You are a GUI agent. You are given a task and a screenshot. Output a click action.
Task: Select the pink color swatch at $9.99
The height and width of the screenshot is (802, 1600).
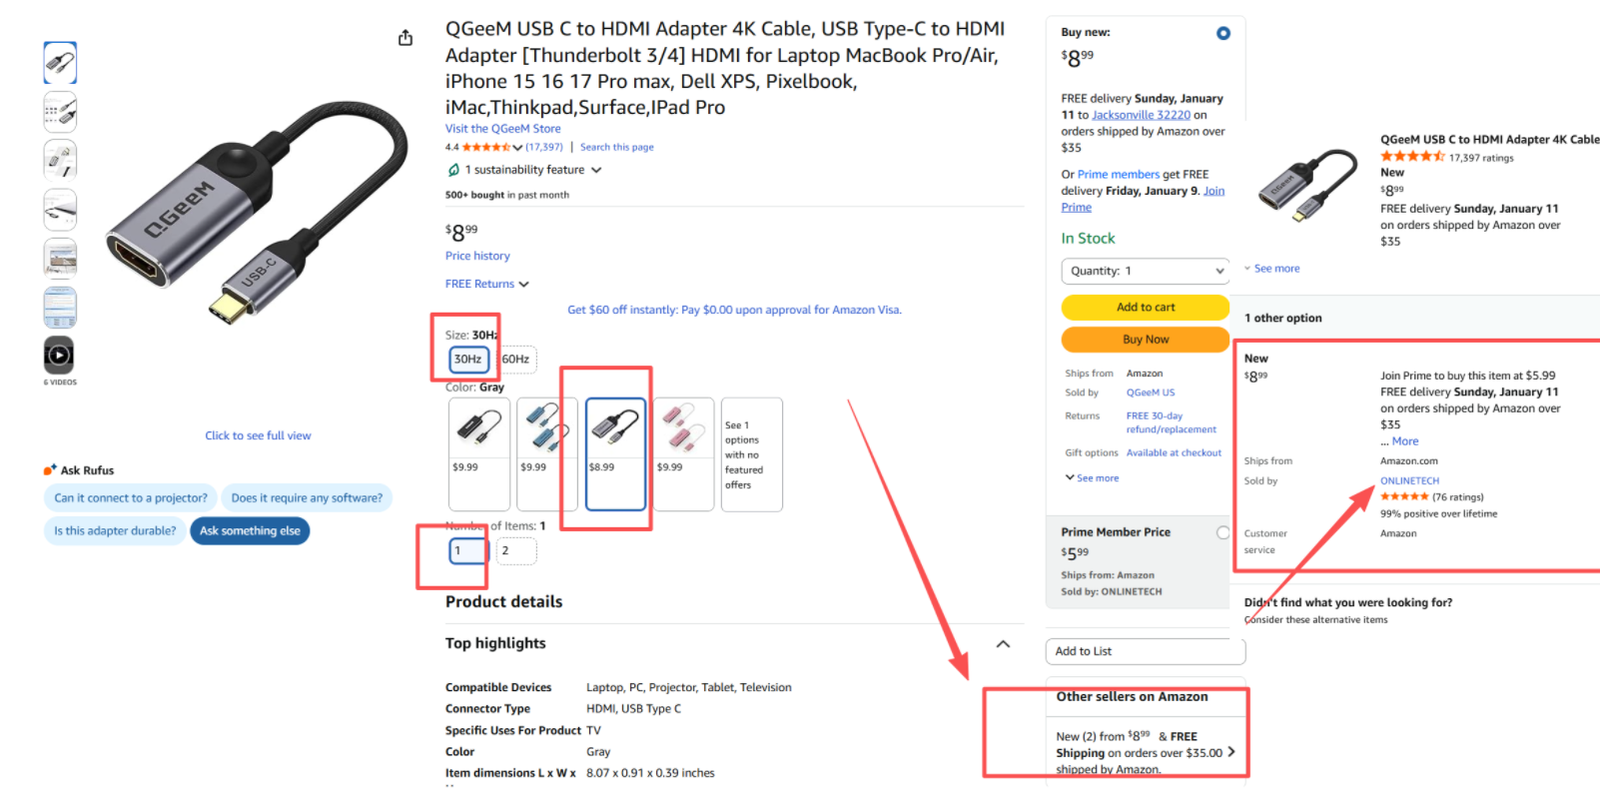click(x=683, y=438)
